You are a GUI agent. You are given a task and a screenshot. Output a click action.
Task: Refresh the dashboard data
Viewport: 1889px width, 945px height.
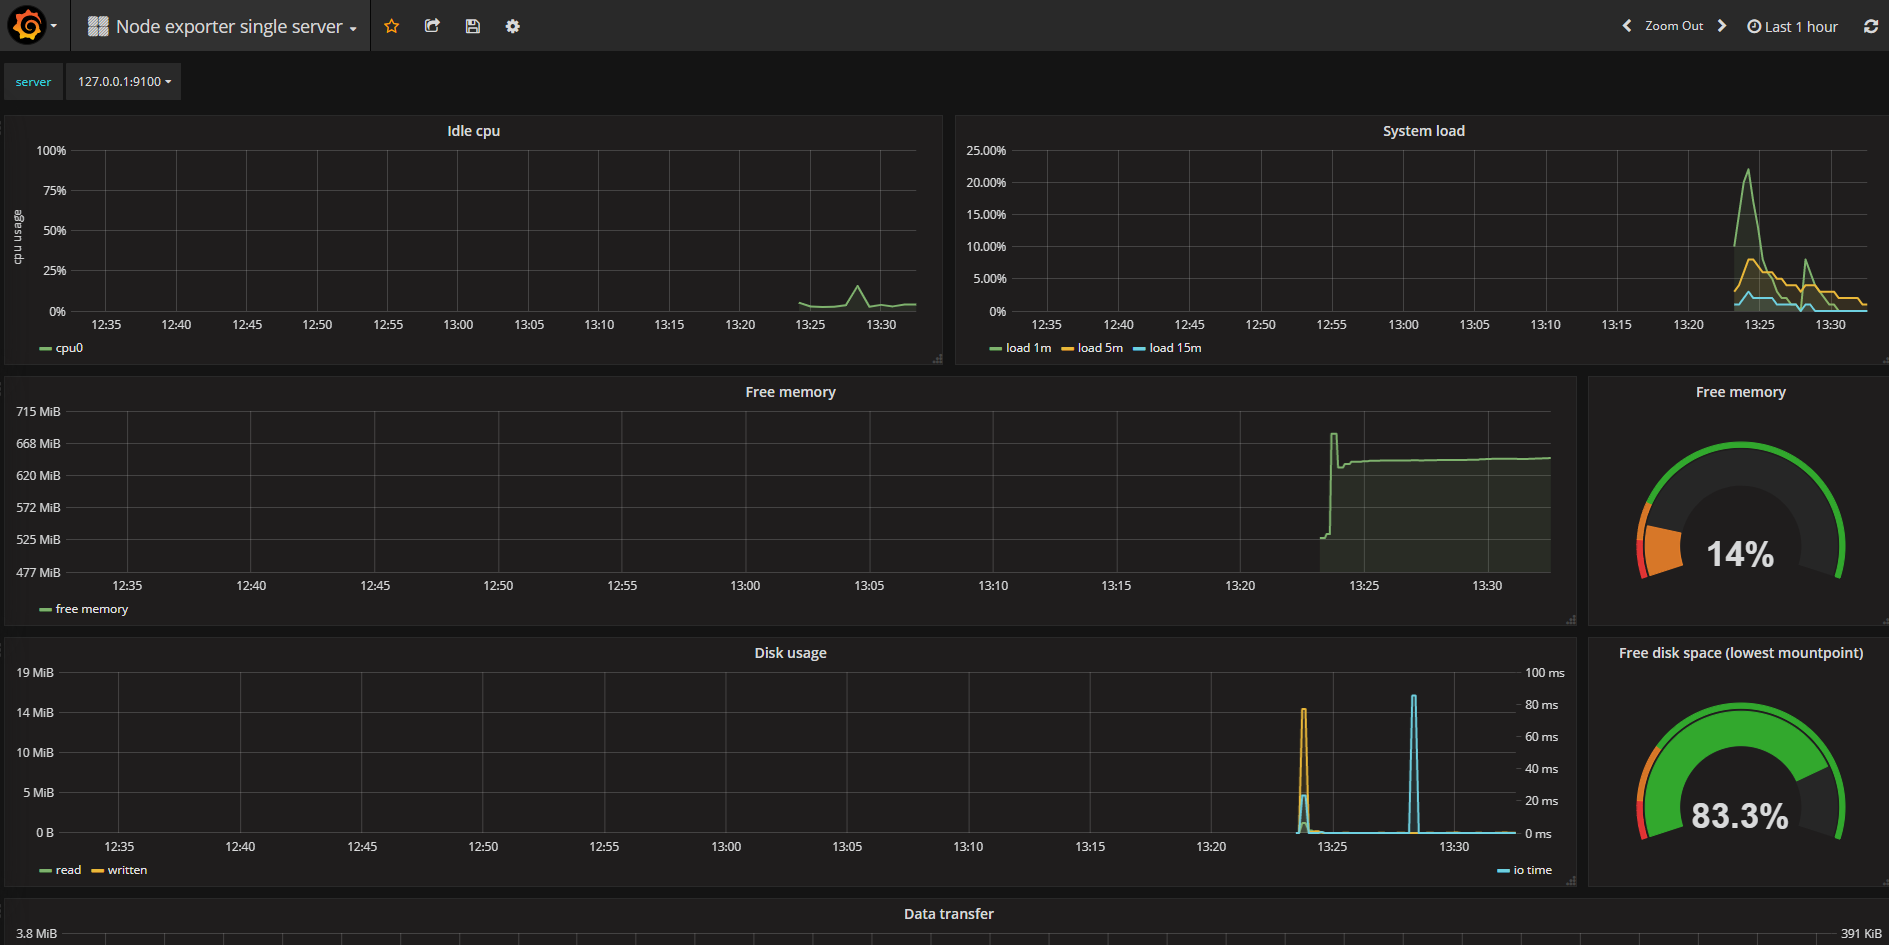1871,26
